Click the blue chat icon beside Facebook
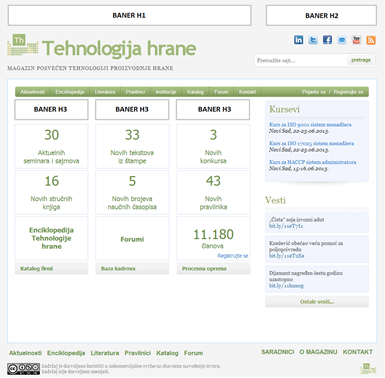385x378 pixels. (342, 40)
